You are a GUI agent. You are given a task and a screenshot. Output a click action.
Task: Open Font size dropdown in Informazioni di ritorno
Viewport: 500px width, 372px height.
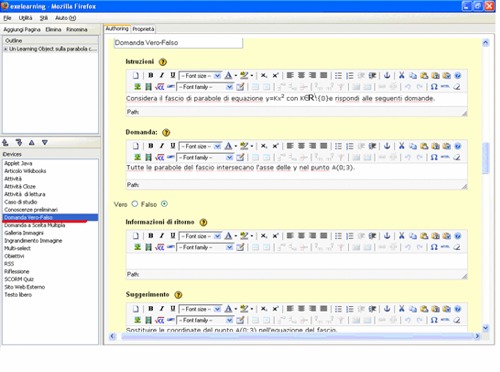(200, 236)
